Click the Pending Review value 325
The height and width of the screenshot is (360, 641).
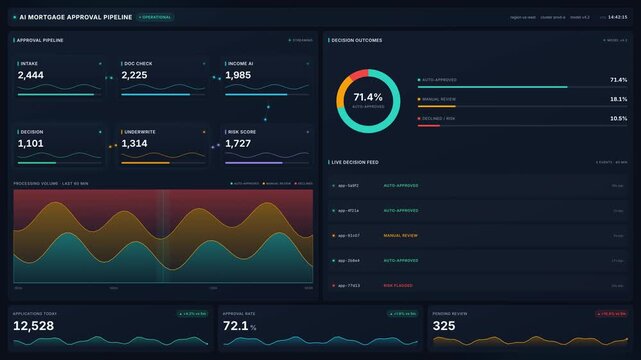(x=444, y=326)
